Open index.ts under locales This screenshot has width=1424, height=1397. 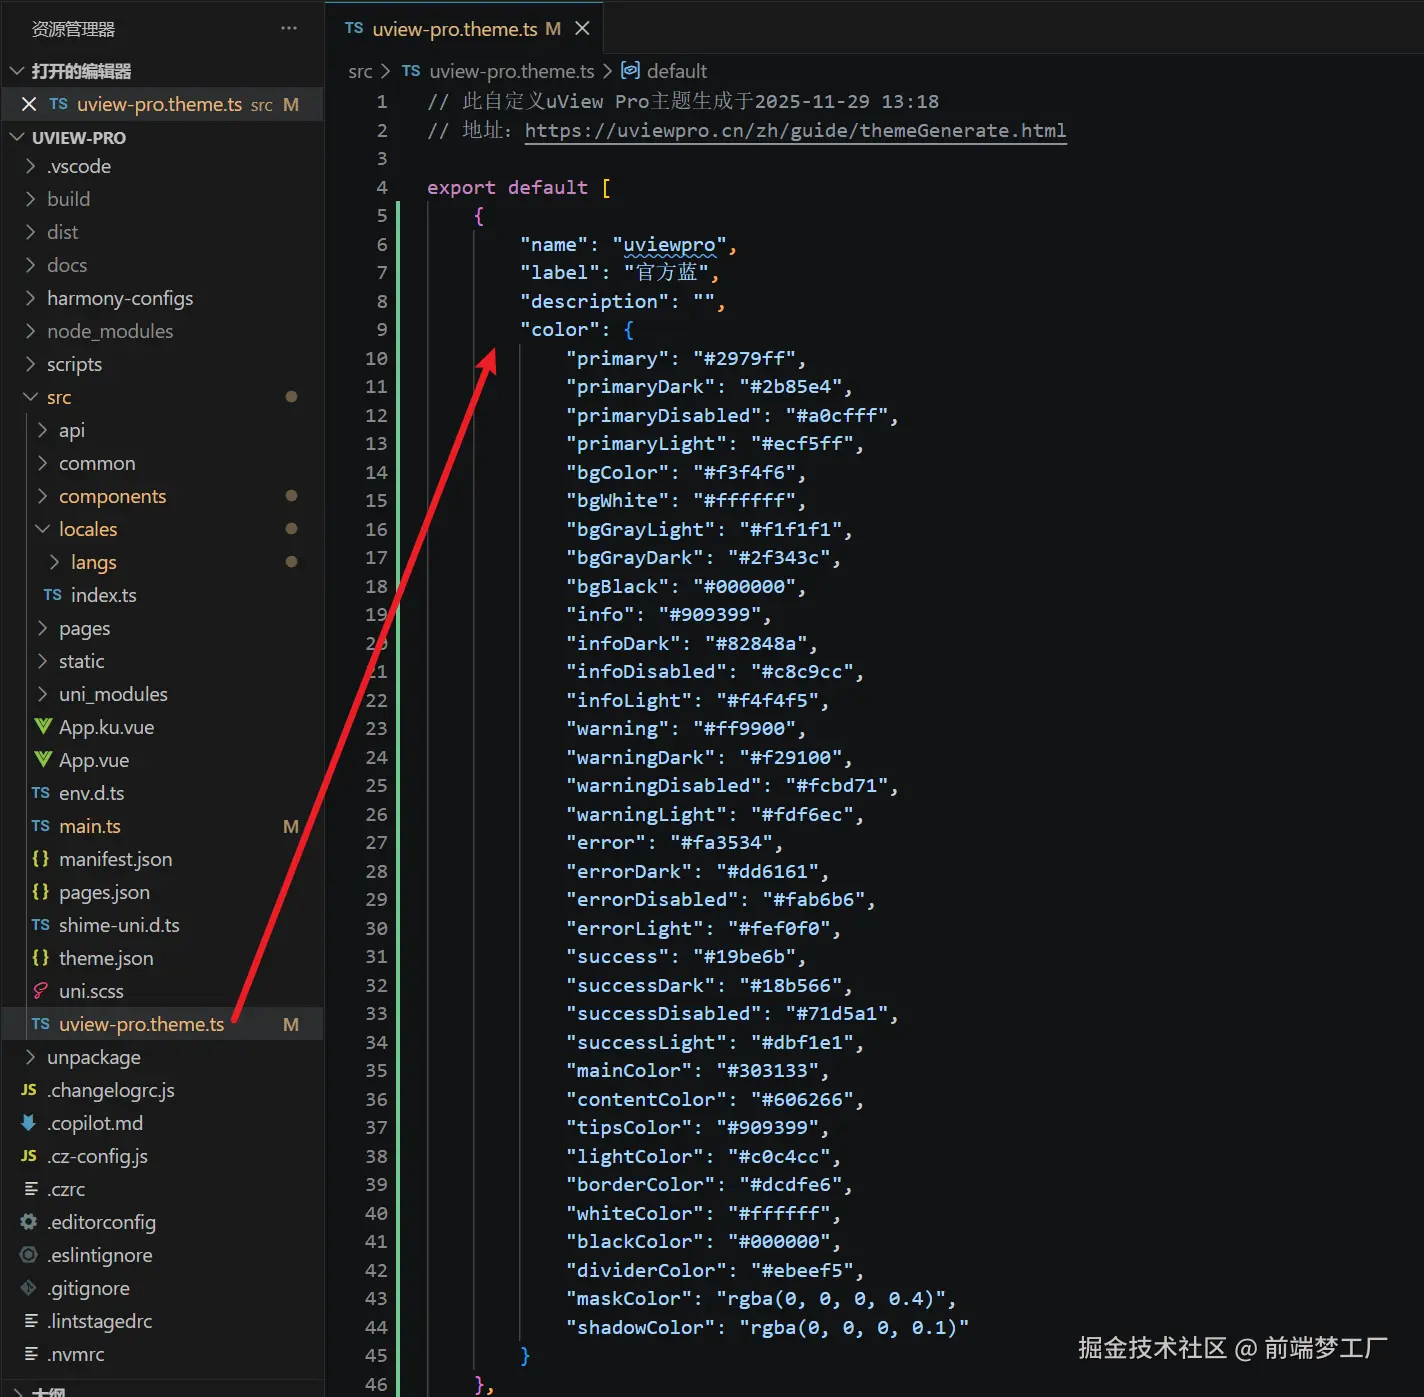[x=162, y=595]
